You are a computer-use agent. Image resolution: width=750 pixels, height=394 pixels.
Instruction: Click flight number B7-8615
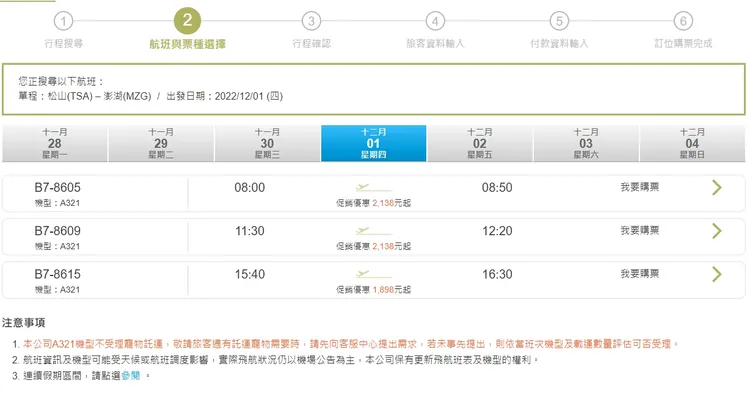tap(57, 274)
